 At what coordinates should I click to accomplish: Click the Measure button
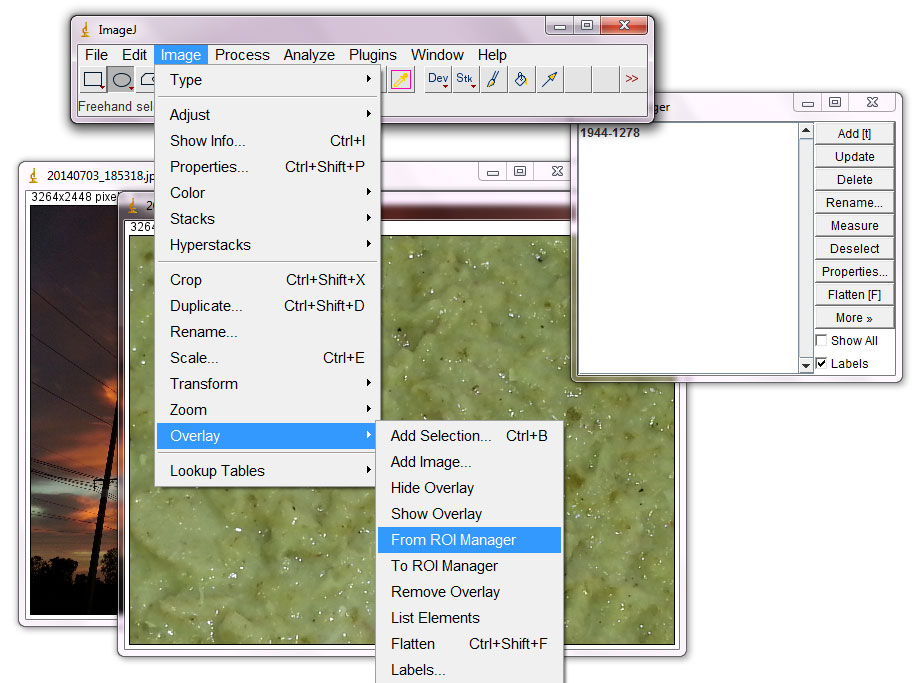click(x=853, y=225)
